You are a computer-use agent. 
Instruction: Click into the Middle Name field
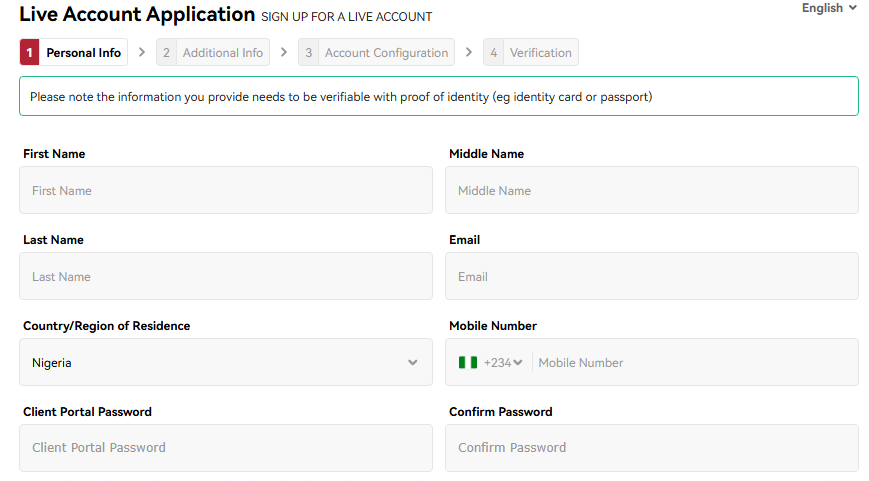pos(651,190)
